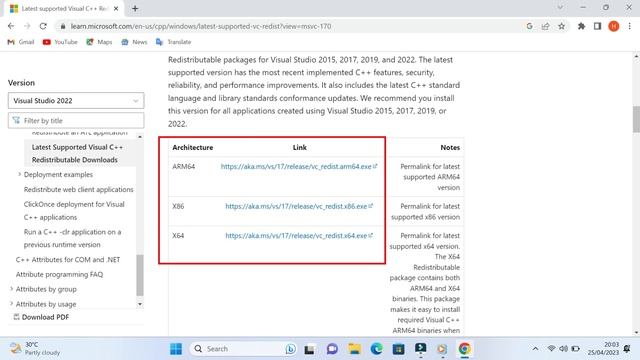Open the Windows Start menu

click(176, 349)
